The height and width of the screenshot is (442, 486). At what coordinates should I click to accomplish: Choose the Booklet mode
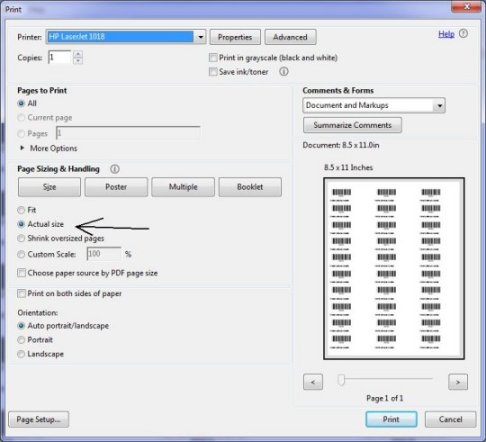(x=250, y=187)
